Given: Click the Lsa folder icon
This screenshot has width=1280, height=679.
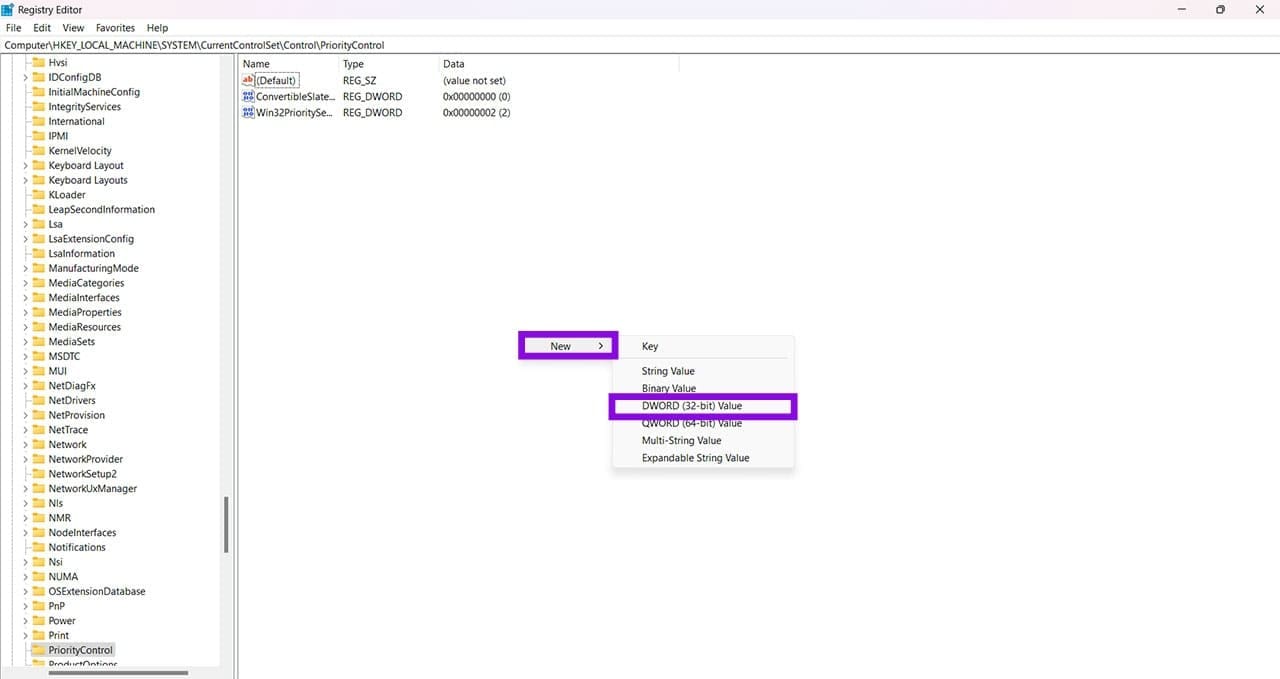Looking at the screenshot, I should click(39, 224).
